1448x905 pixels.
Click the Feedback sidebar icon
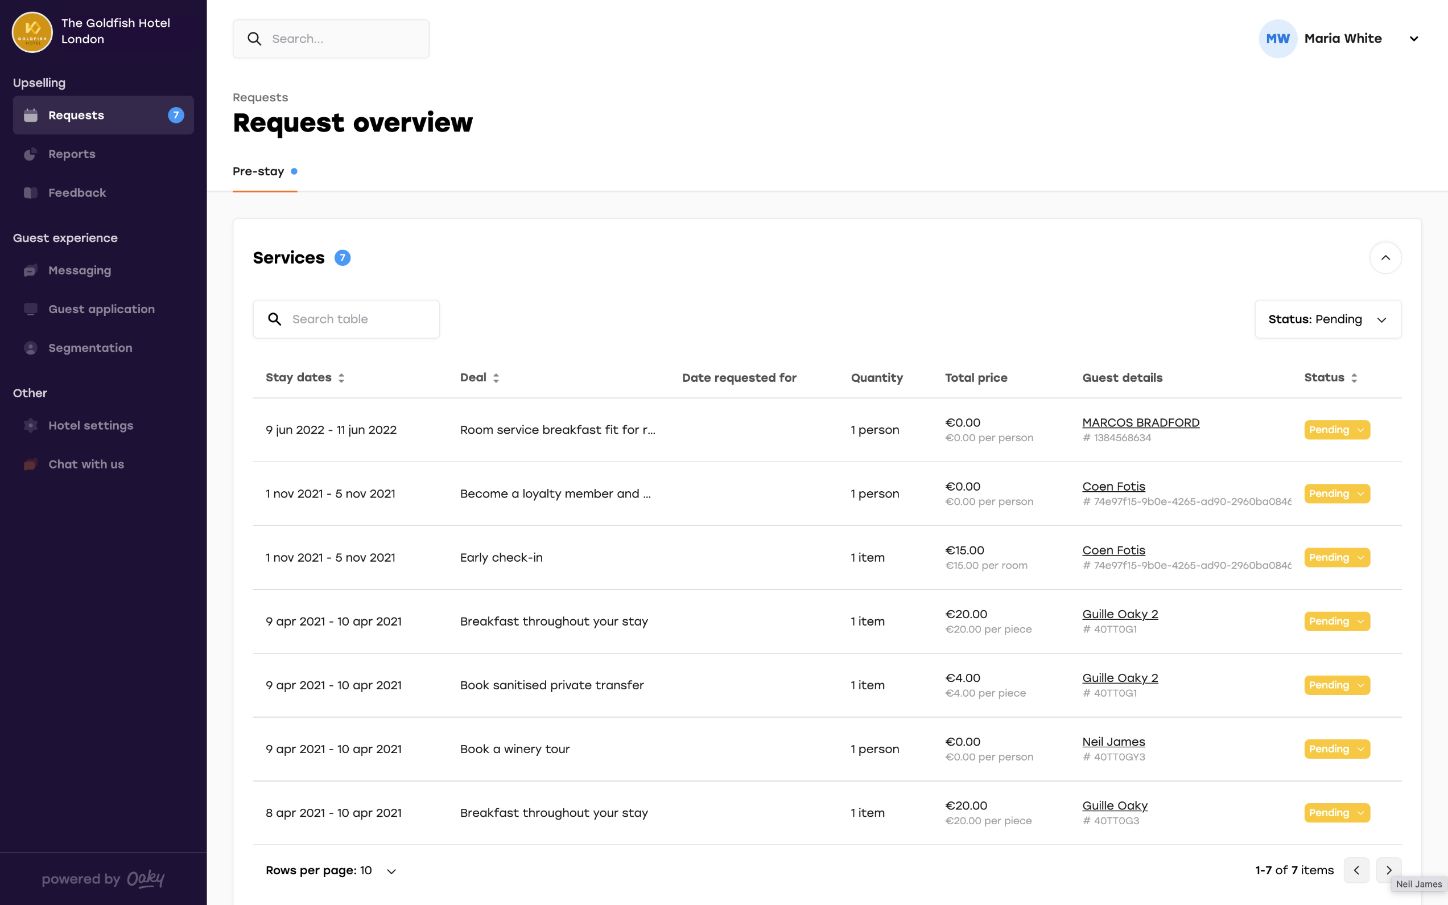click(30, 193)
